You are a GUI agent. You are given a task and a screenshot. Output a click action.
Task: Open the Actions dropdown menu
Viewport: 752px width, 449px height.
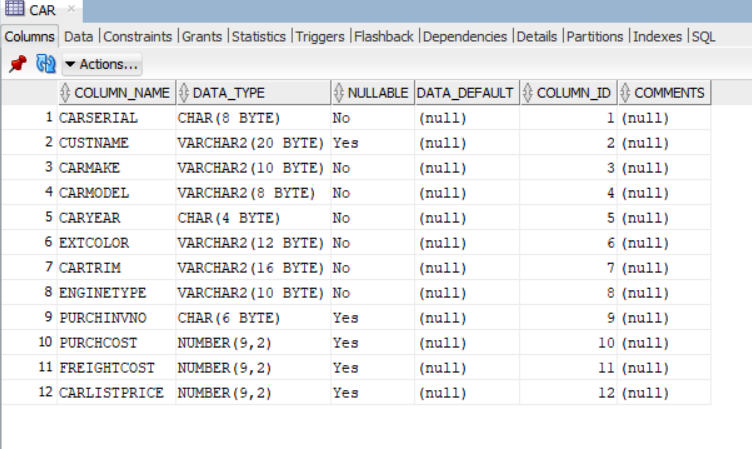coord(102,64)
